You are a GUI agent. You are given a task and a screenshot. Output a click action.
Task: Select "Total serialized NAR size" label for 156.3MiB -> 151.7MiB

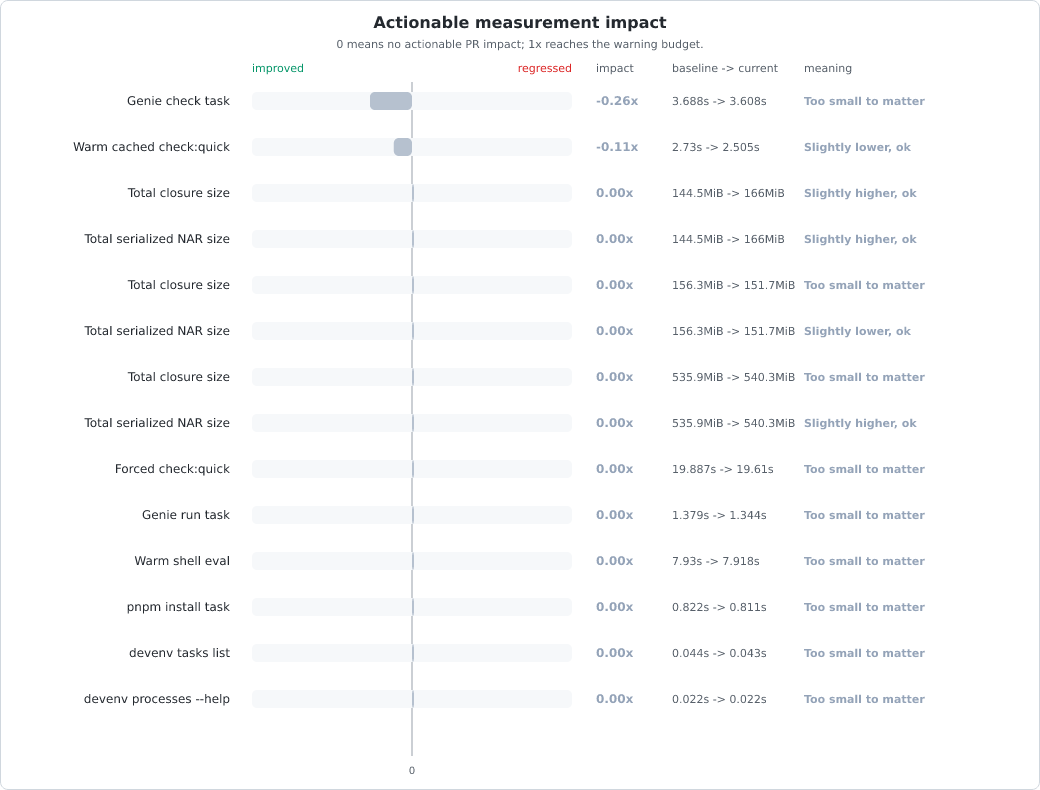point(157,330)
